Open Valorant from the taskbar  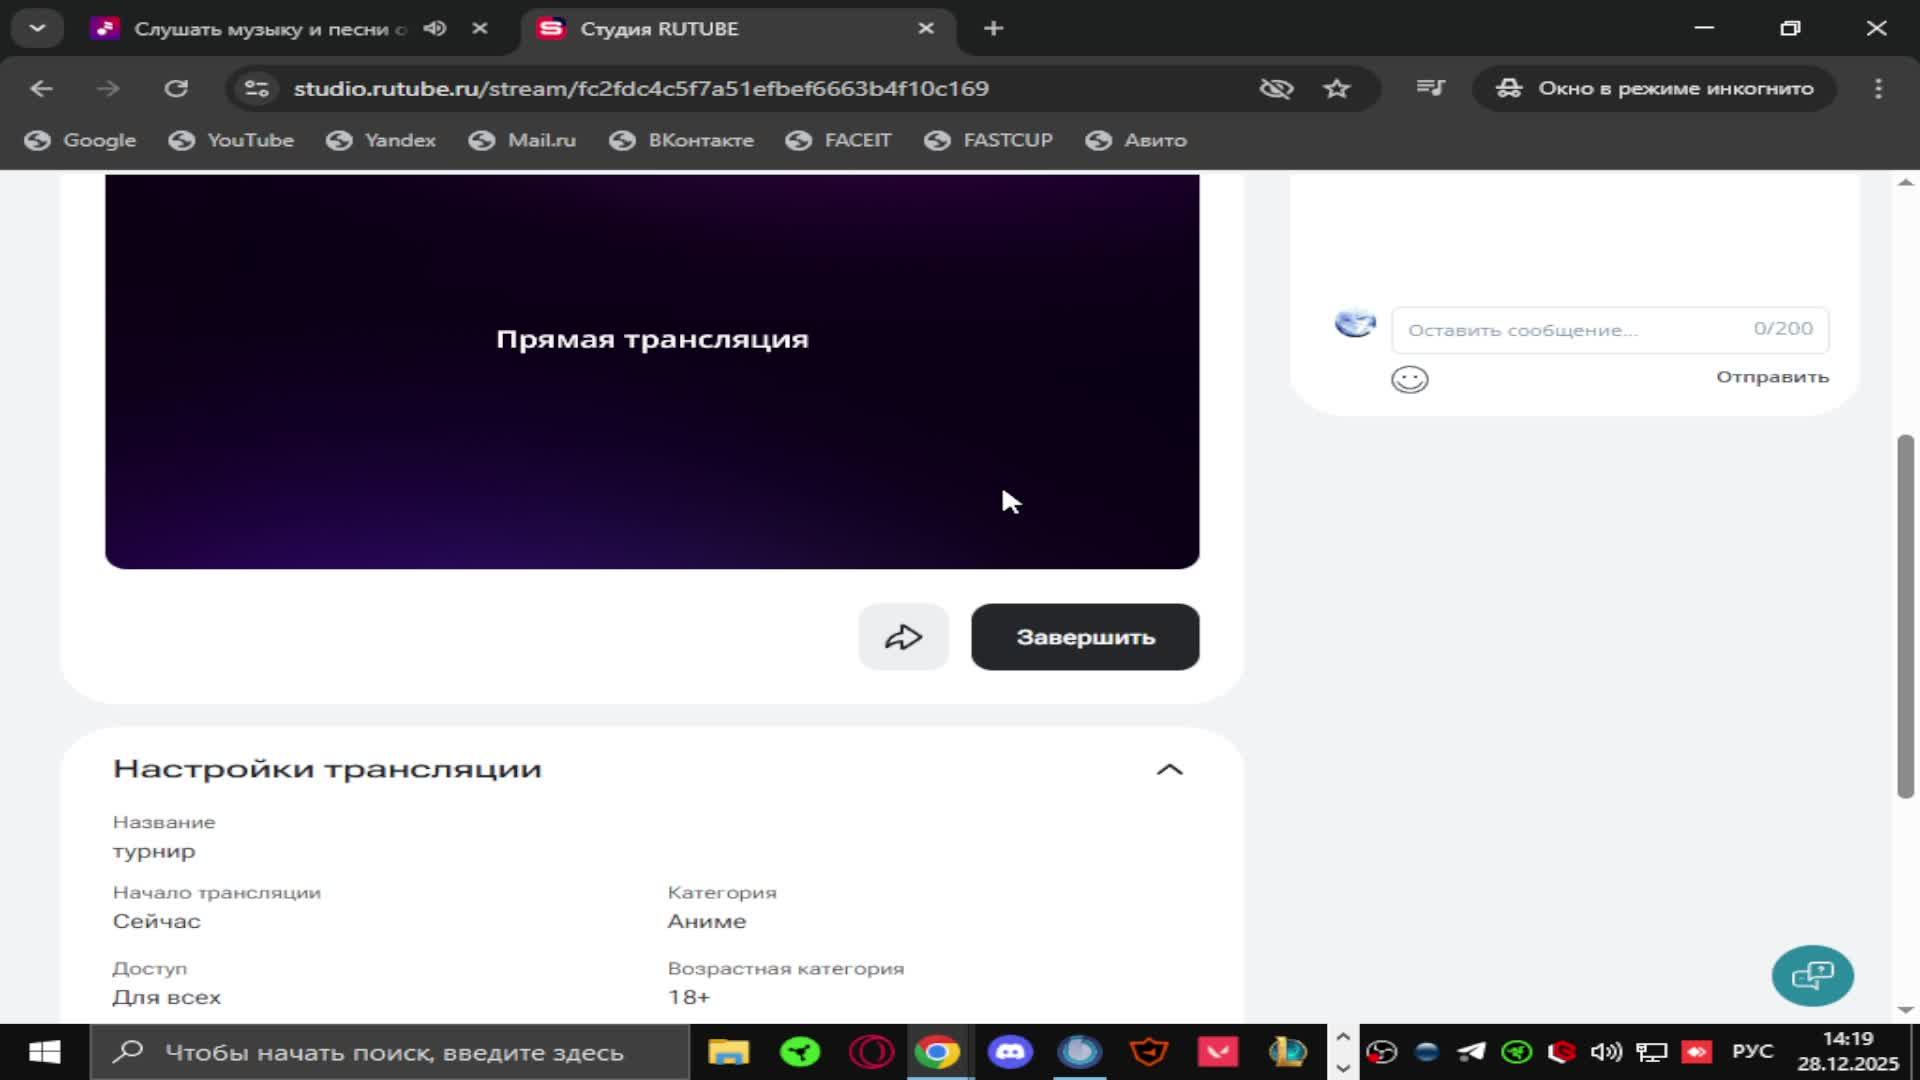[x=1218, y=1052]
